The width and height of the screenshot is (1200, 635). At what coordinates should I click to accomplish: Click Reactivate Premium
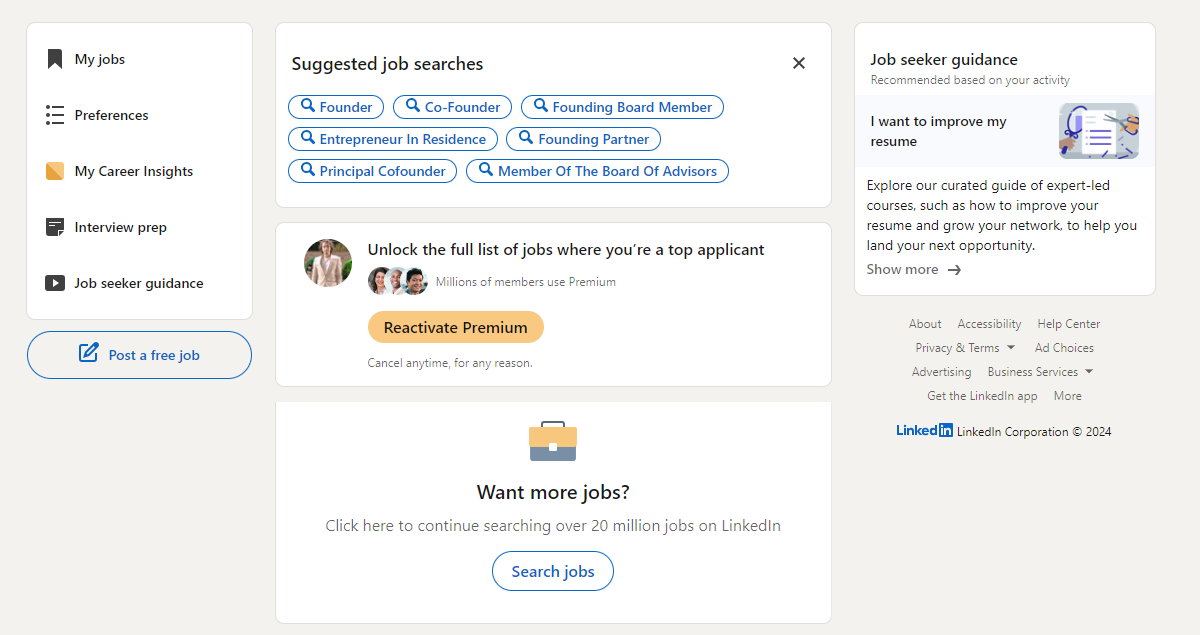click(x=455, y=326)
